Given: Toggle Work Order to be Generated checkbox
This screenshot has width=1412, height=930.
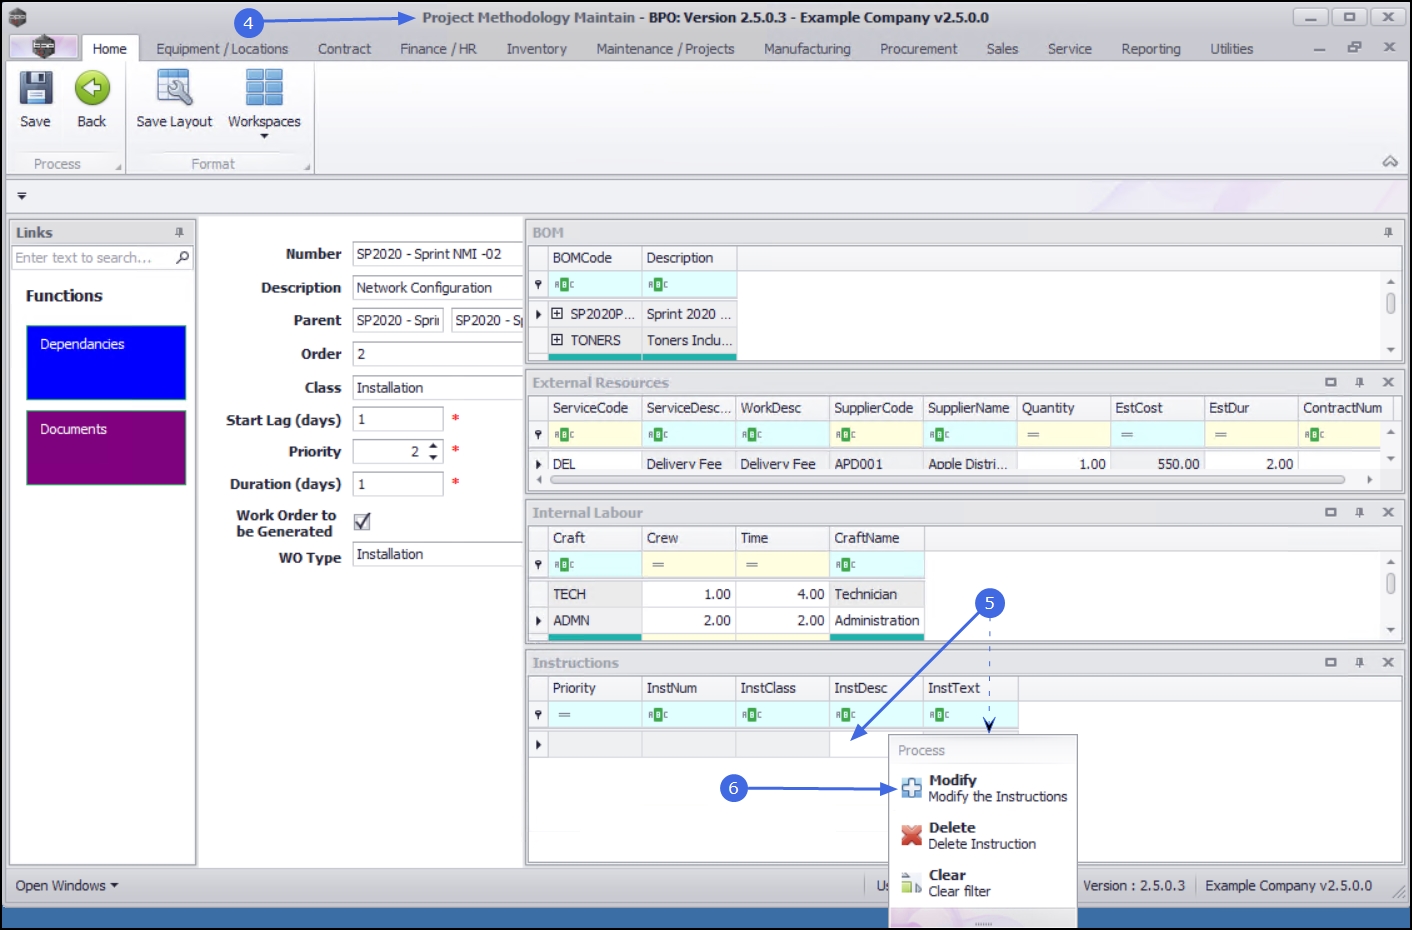Looking at the screenshot, I should click(x=362, y=521).
